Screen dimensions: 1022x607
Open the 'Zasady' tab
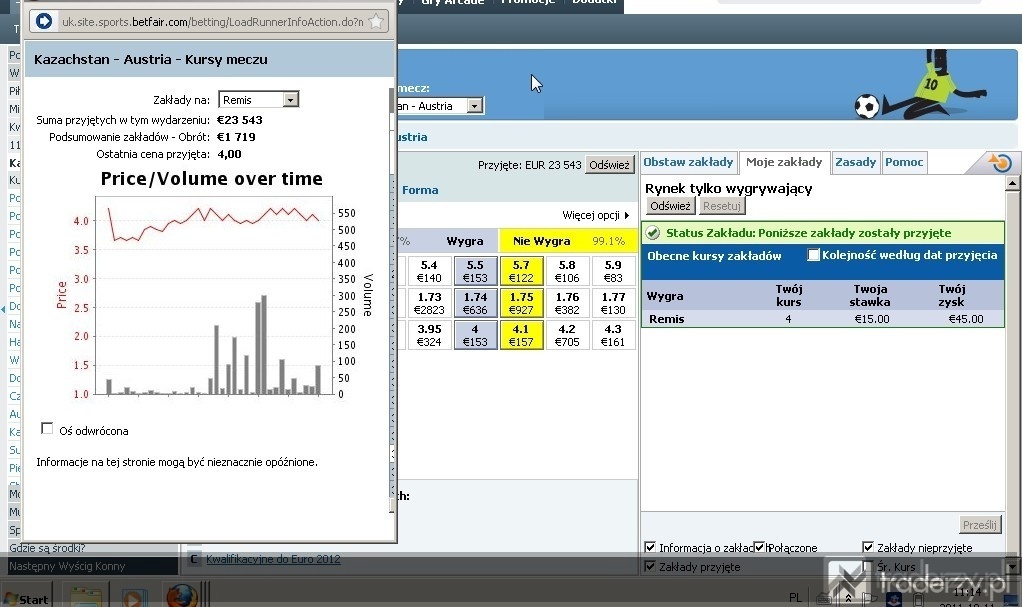[856, 162]
